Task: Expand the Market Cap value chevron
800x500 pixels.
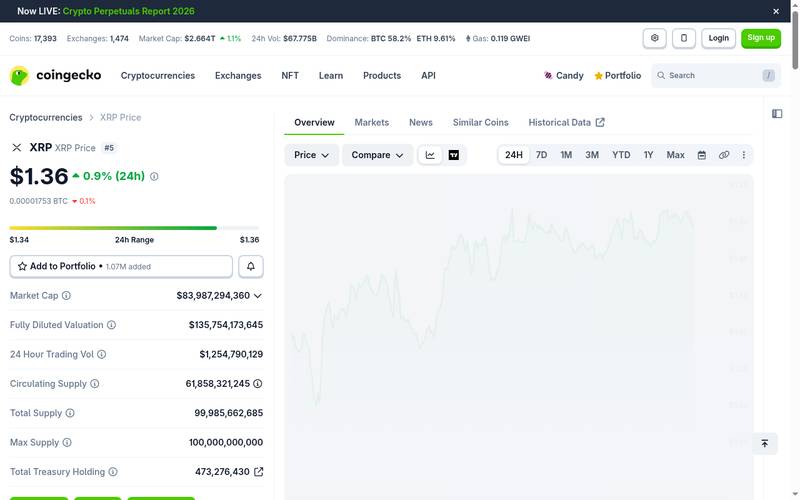Action: coord(258,295)
